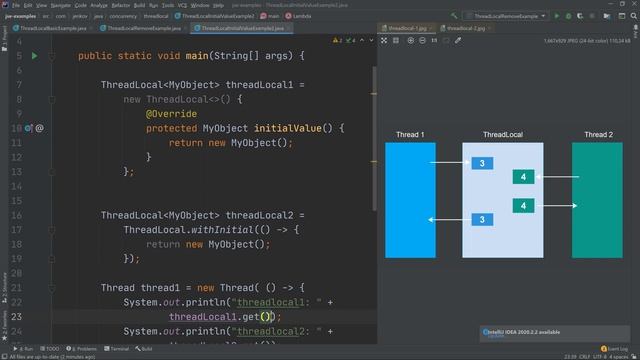Click the line separator CRLF status item
The width and height of the screenshot is (640, 360).
584,357
